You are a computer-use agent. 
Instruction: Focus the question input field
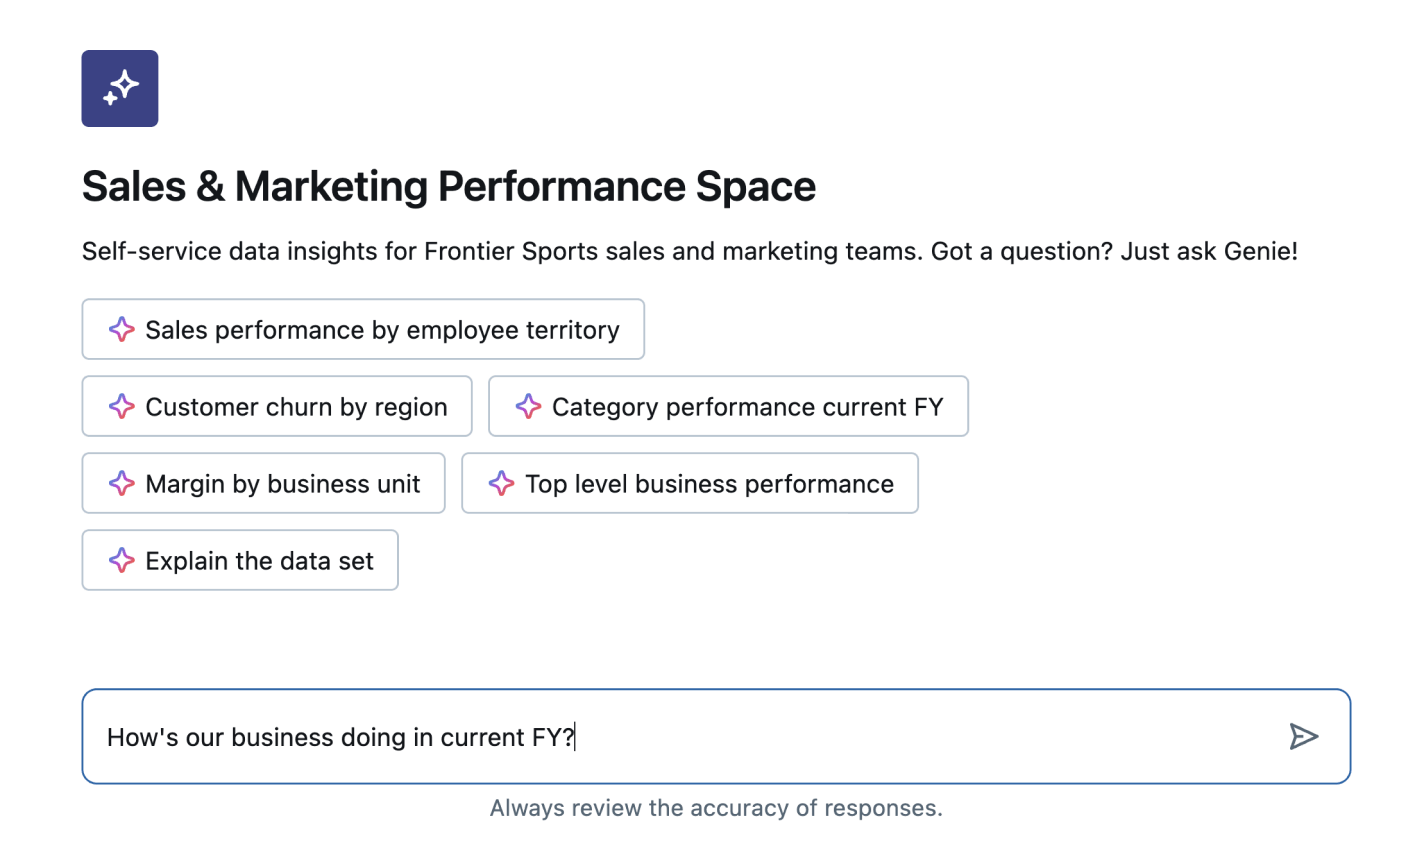900,737
